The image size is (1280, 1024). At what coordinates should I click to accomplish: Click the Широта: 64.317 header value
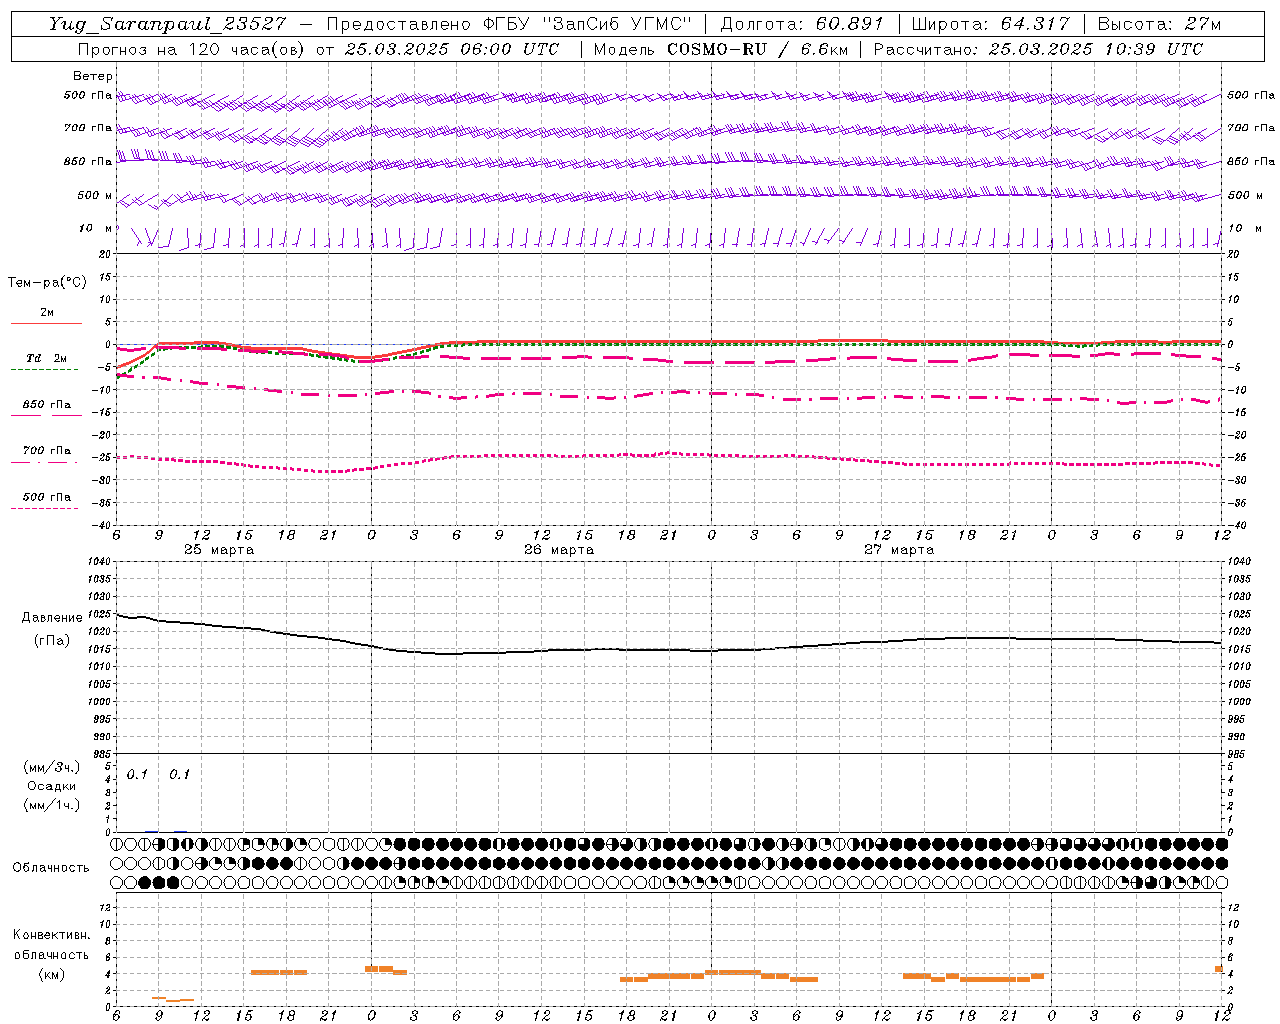point(991,24)
